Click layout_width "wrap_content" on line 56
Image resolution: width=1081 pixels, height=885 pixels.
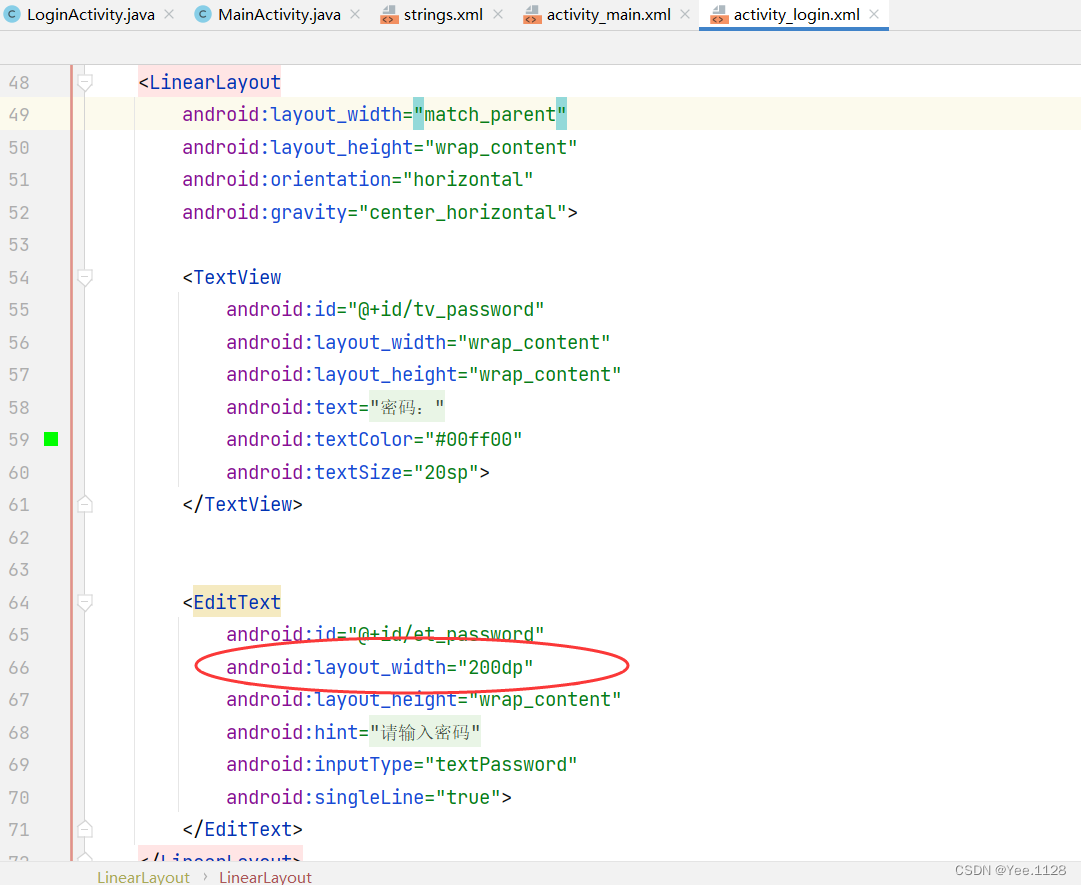point(534,343)
